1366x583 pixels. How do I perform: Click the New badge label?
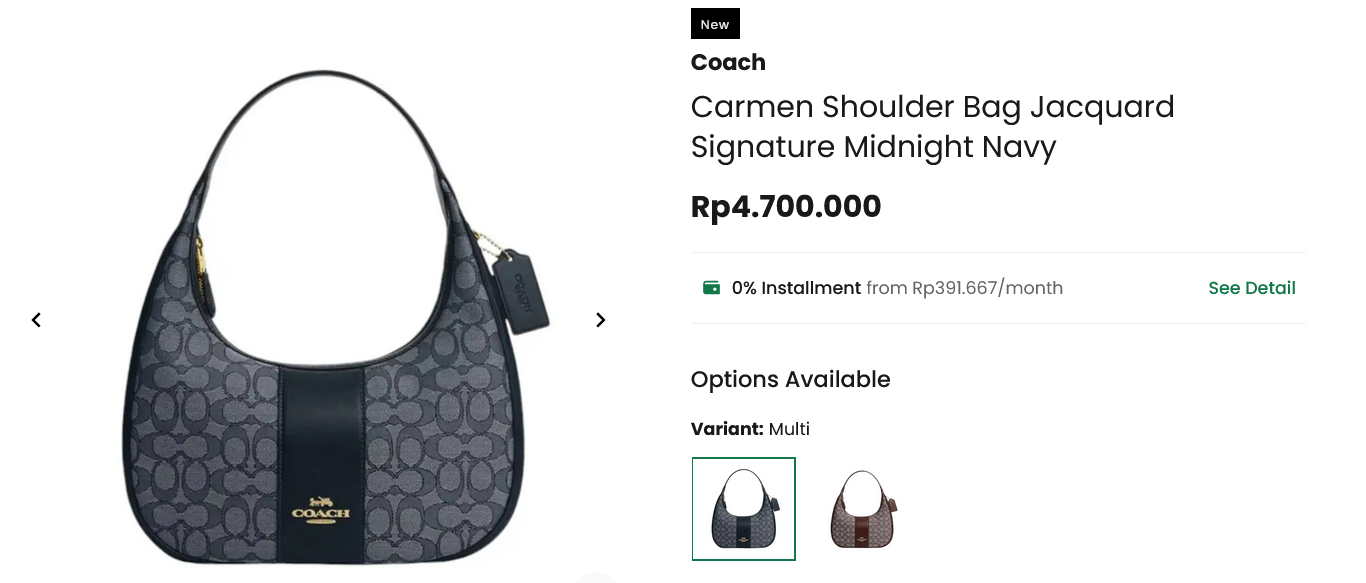click(x=715, y=24)
